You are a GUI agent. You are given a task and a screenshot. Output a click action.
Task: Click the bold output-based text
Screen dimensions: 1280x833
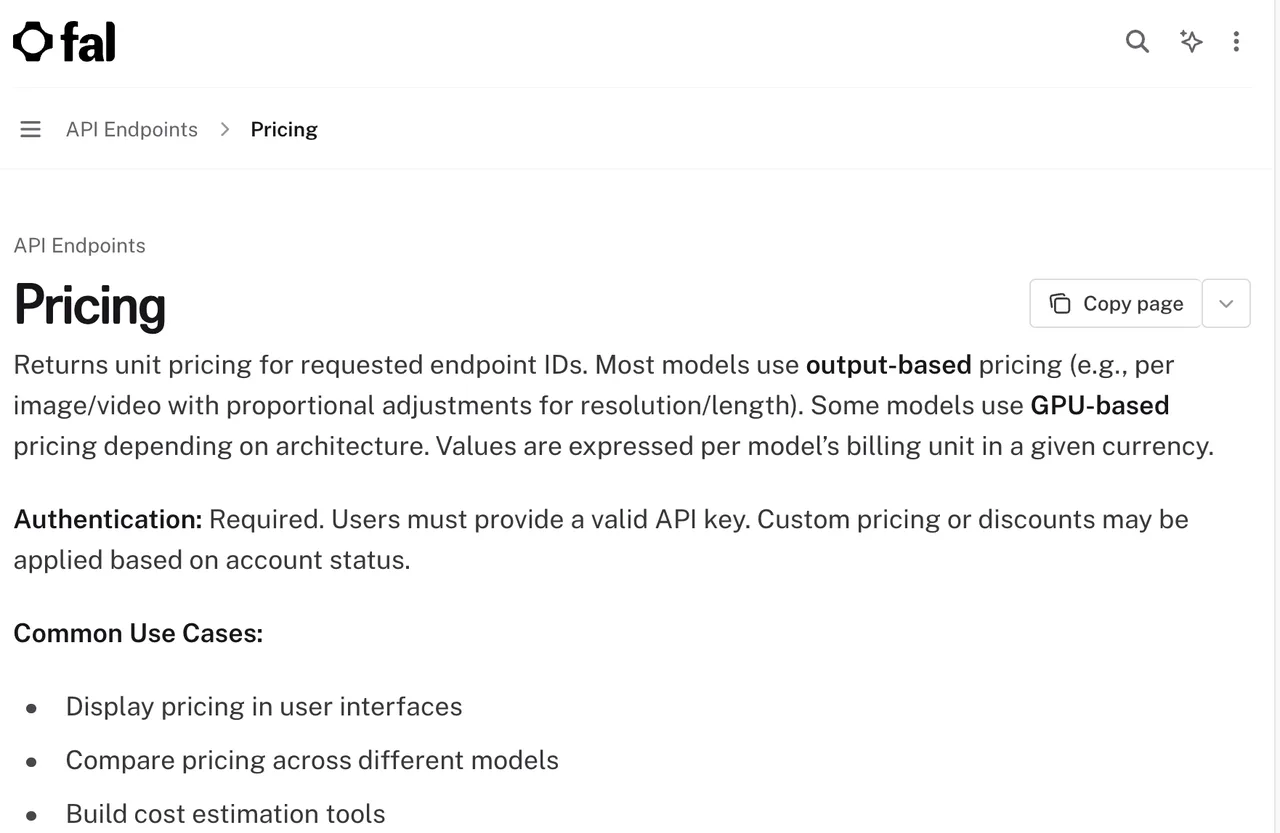[x=889, y=364]
